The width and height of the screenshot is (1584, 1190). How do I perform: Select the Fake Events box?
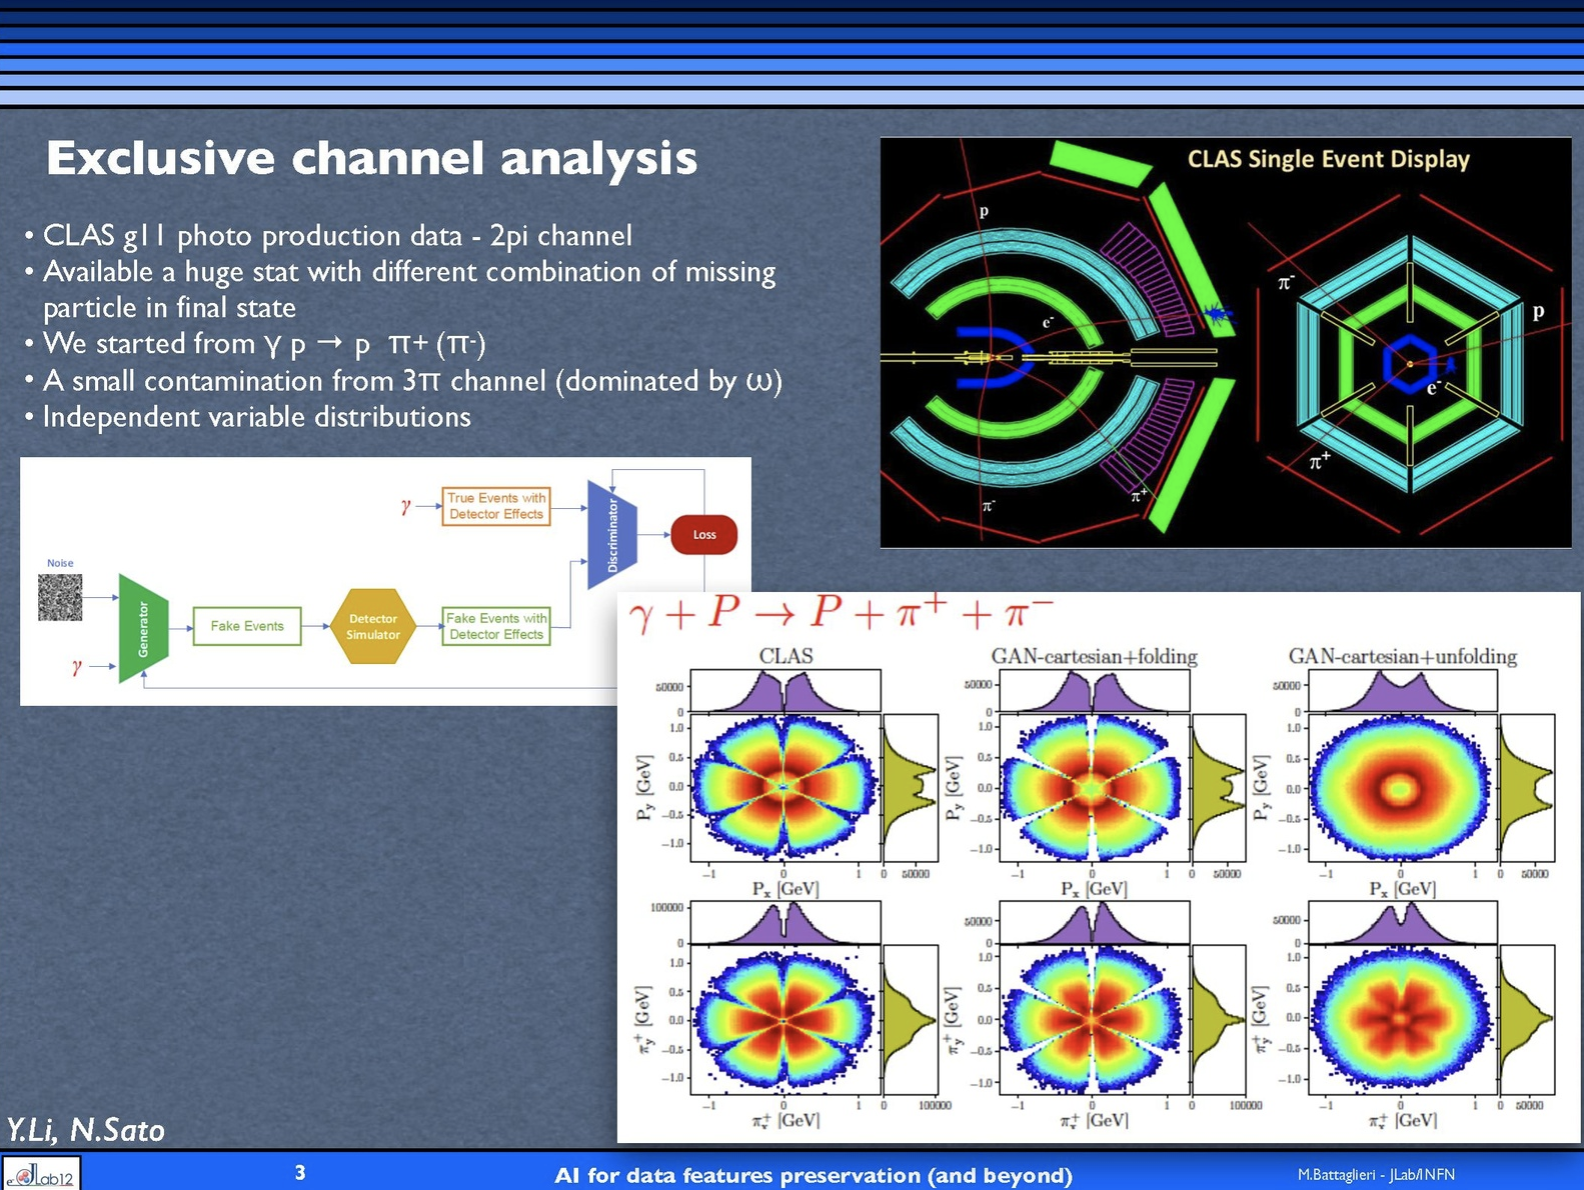pos(247,626)
